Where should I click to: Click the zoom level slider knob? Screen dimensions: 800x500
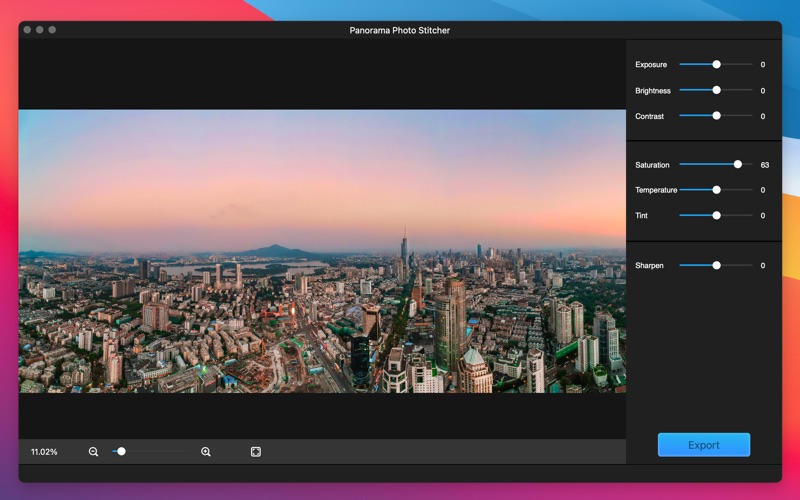coord(121,452)
